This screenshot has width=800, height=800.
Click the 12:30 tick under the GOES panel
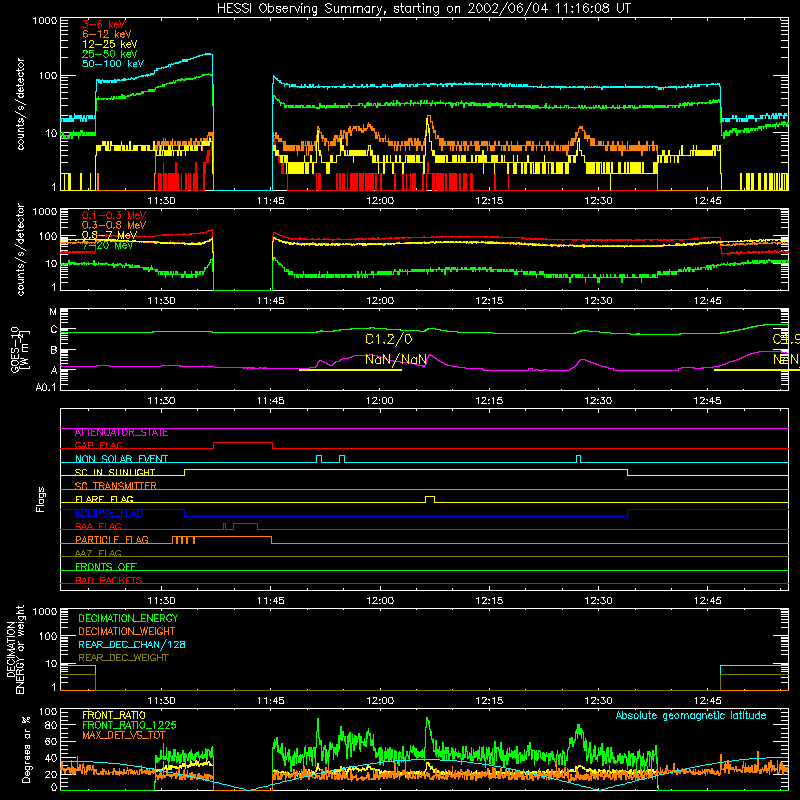(598, 401)
